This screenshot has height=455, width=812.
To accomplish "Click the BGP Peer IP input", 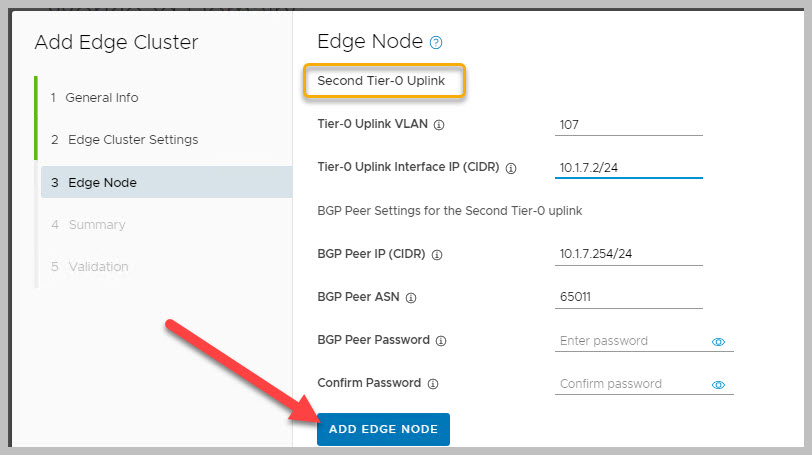I will click(628, 254).
